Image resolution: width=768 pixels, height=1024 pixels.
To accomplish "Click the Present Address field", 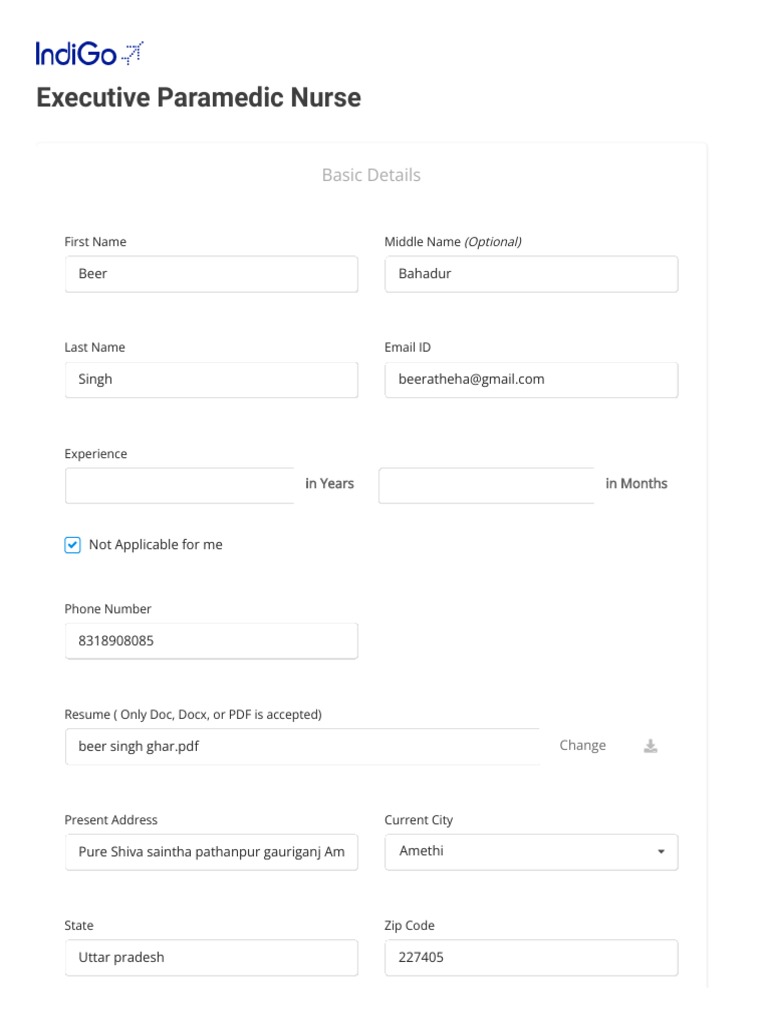I will point(211,852).
